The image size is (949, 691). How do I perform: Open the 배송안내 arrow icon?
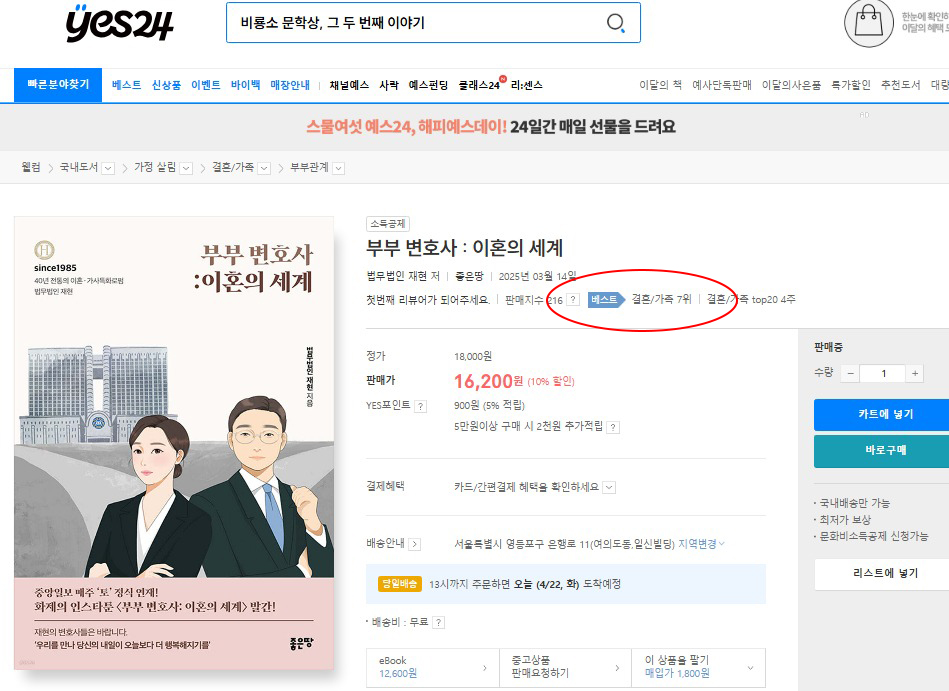tap(415, 544)
